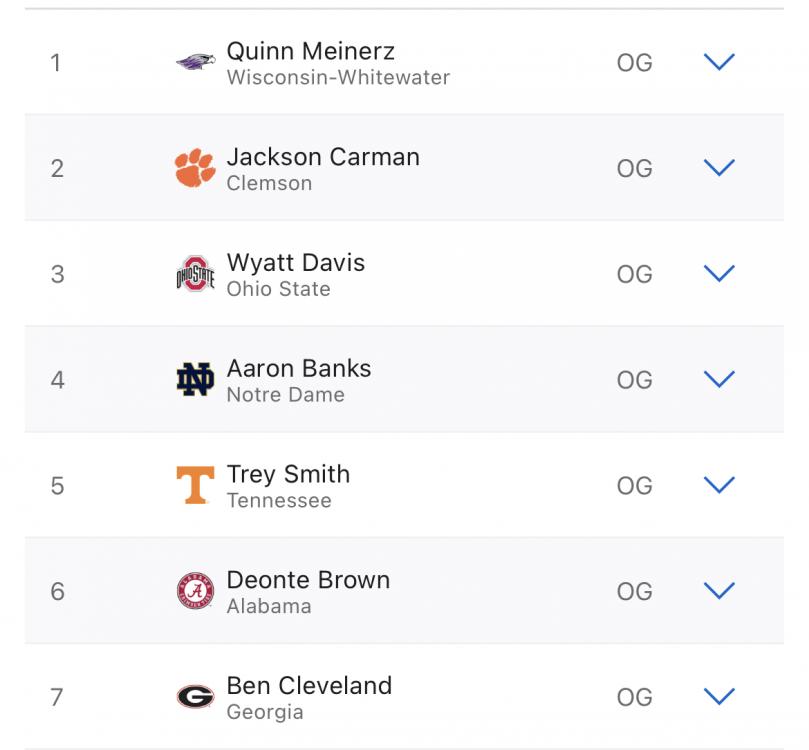Click the Ohio State team logo
Viewport: 809px width, 750px height.
point(195,274)
